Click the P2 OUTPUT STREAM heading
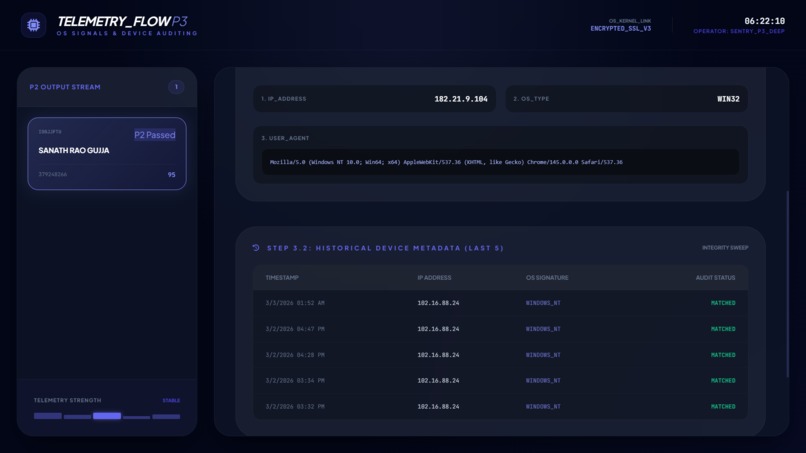 65,87
